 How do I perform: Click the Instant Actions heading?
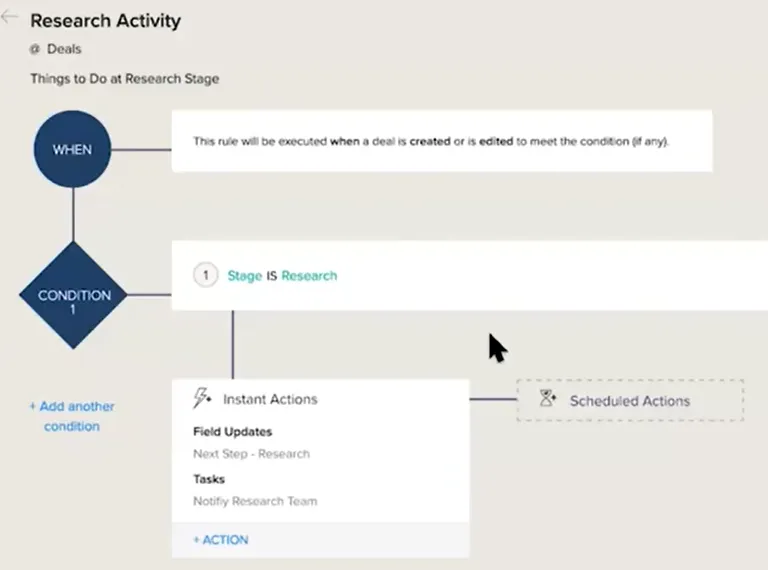[270, 399]
